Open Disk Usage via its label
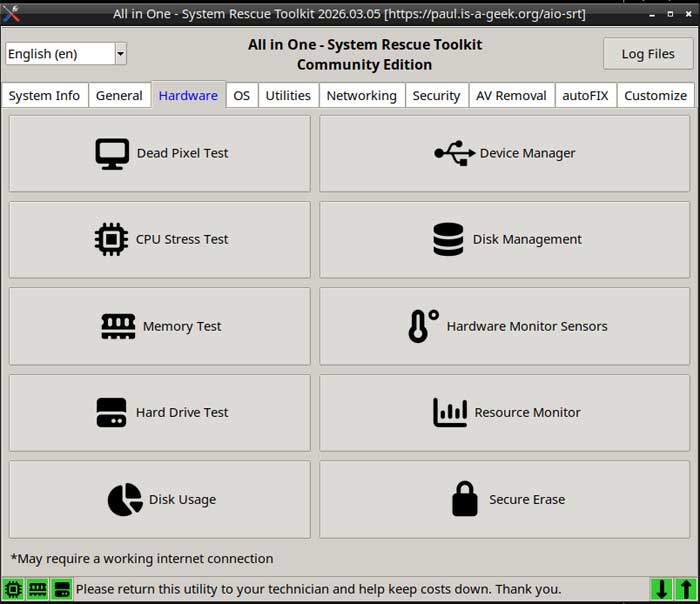The image size is (700, 604). [182, 500]
